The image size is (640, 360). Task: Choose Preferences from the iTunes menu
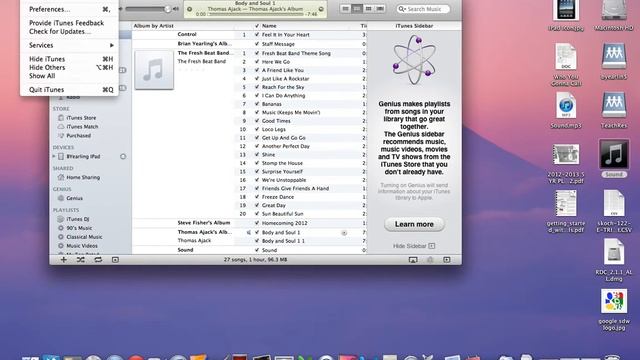coord(69,9)
